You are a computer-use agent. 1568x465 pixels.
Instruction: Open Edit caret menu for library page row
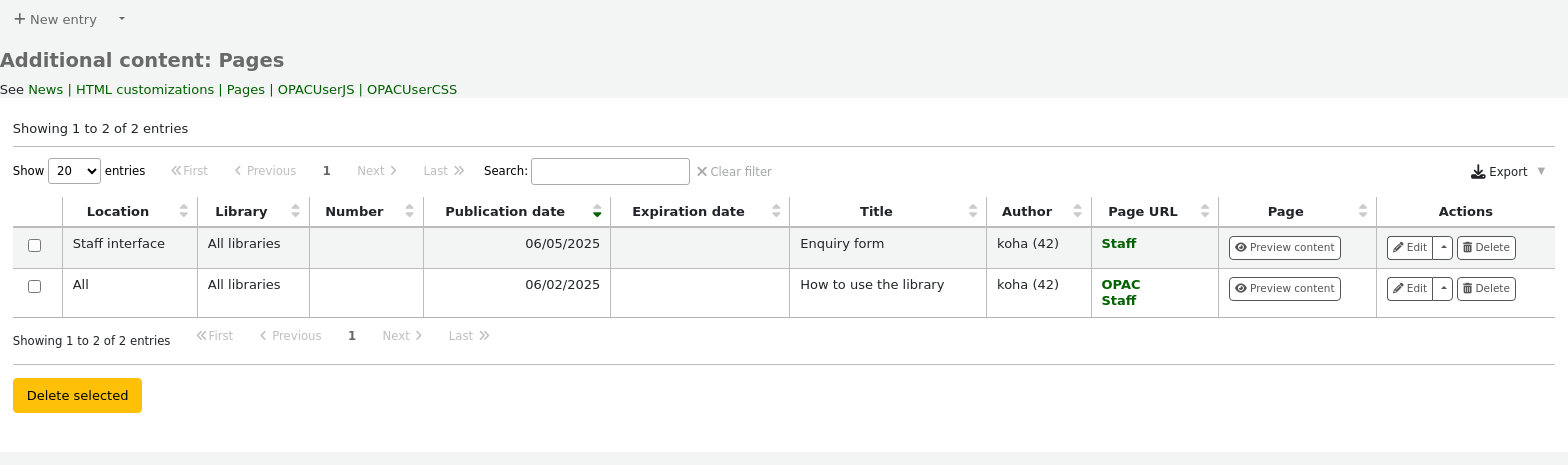[1443, 289]
